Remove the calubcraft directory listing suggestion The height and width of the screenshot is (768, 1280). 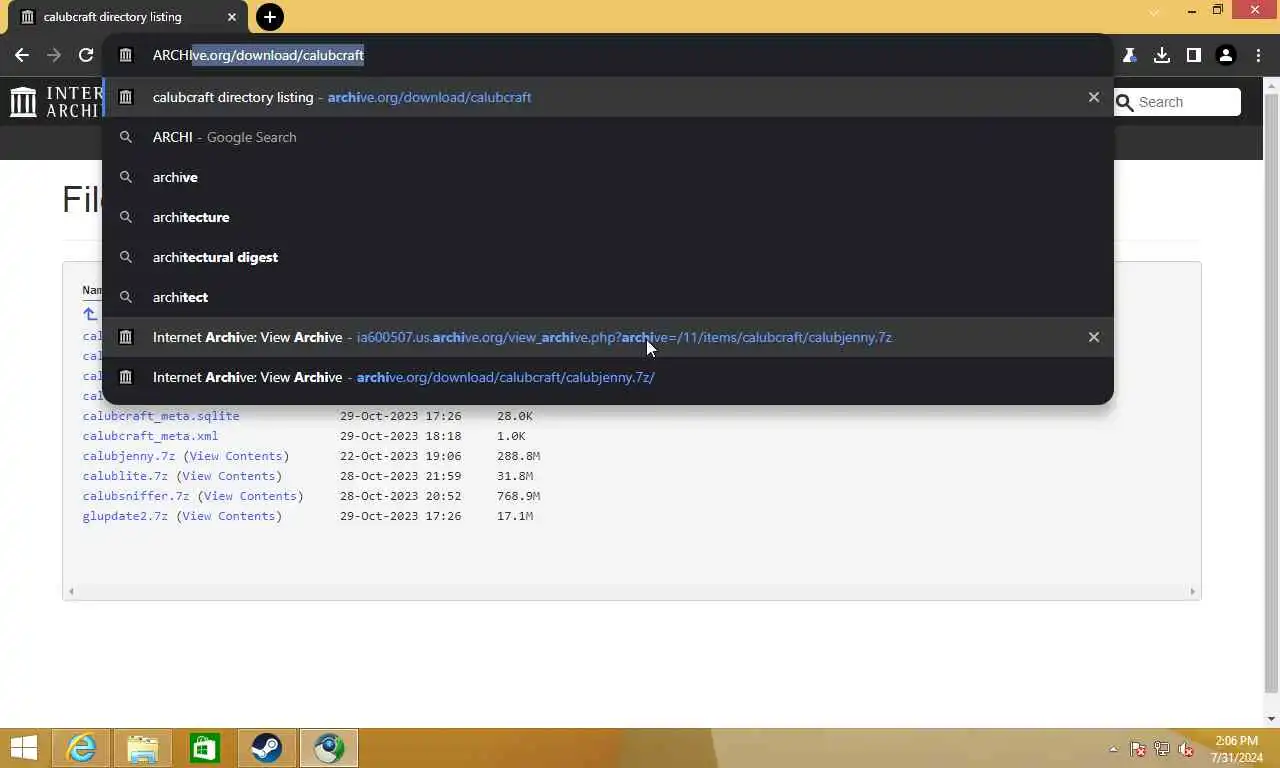tap(1094, 97)
